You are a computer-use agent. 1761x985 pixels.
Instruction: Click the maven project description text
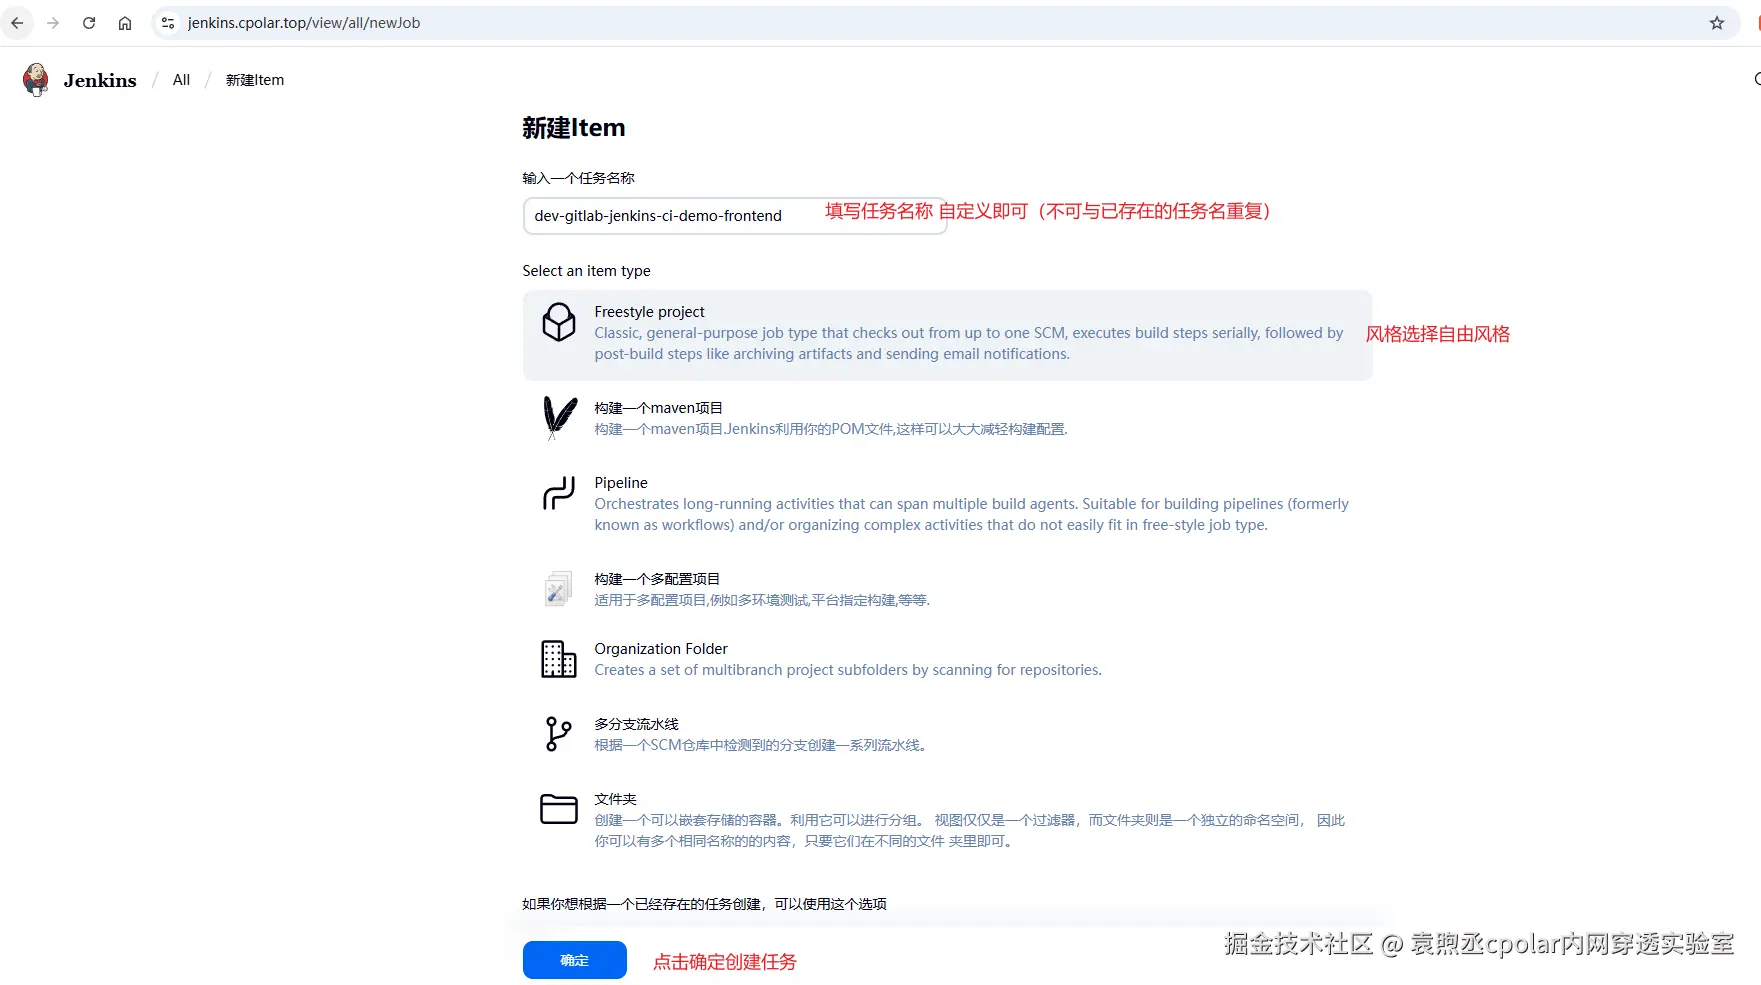(831, 429)
